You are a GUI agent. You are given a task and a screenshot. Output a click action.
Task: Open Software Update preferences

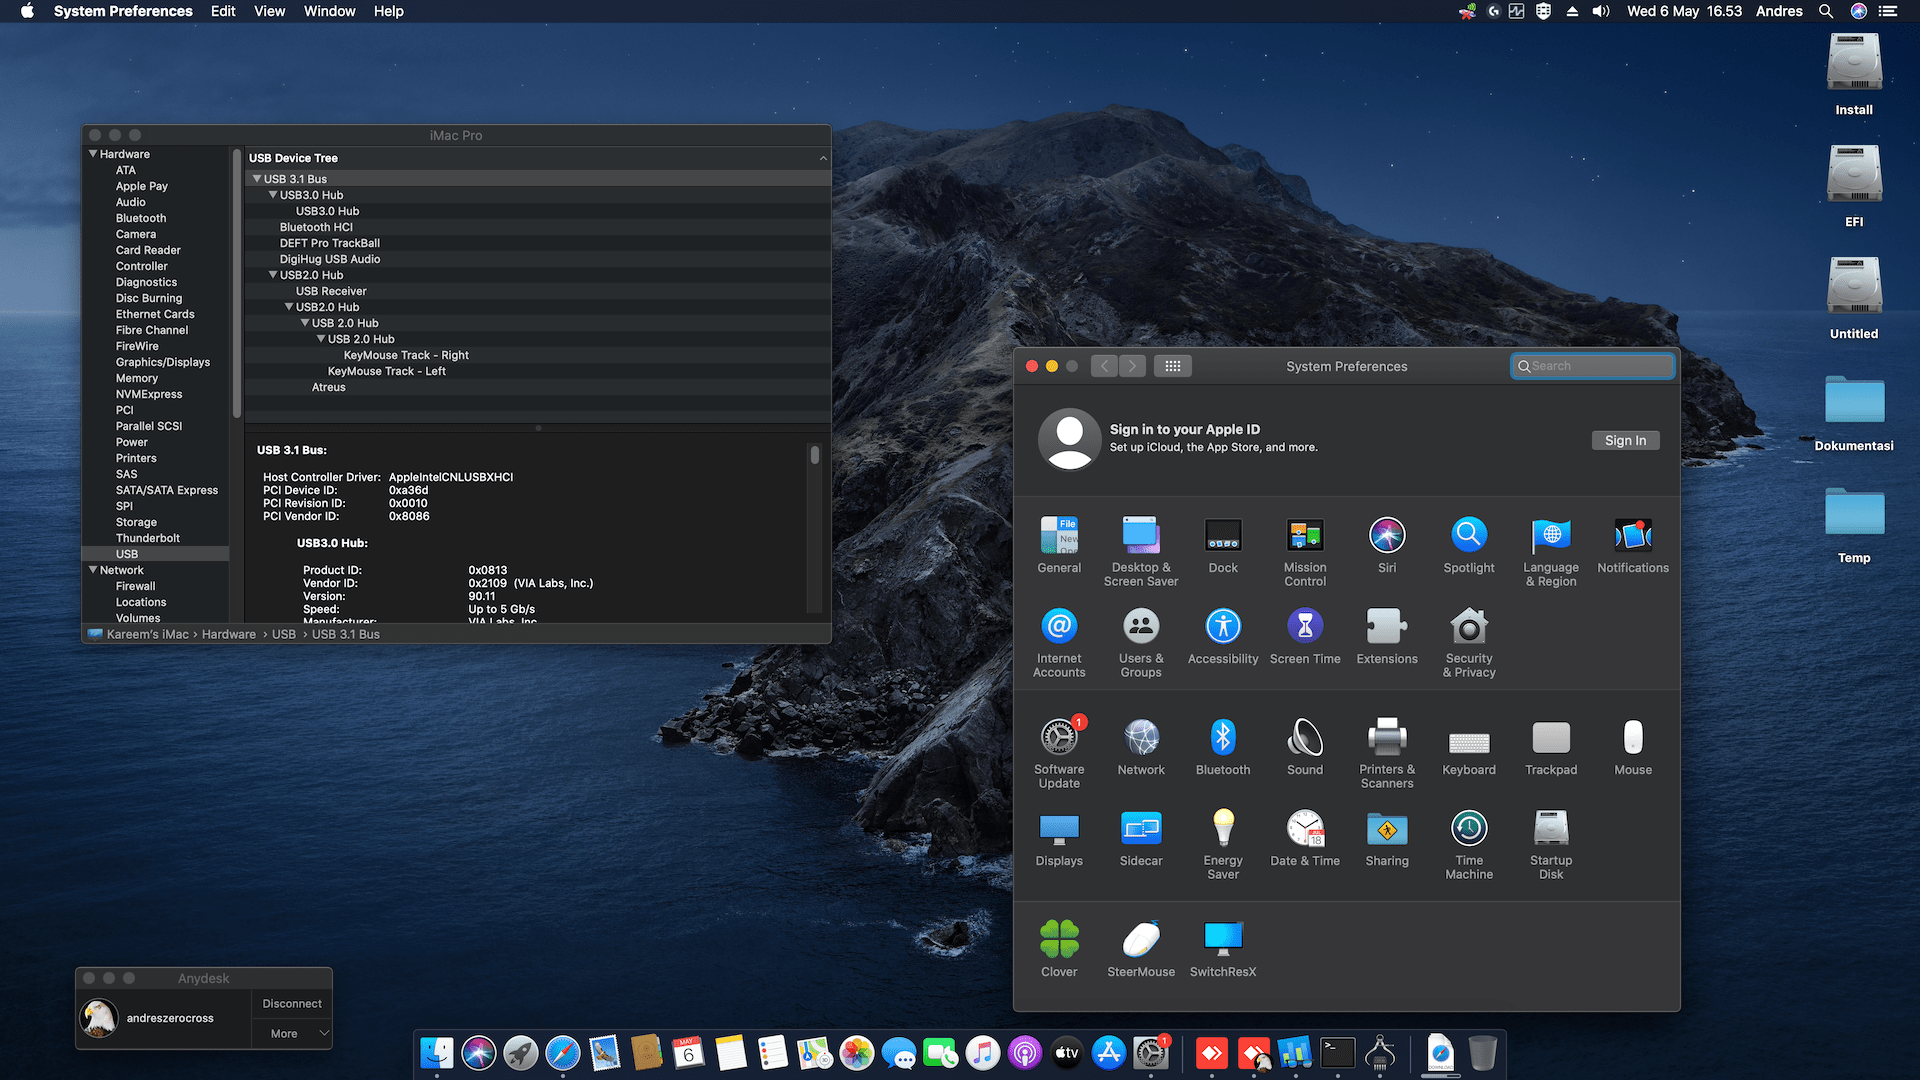pyautogui.click(x=1059, y=753)
